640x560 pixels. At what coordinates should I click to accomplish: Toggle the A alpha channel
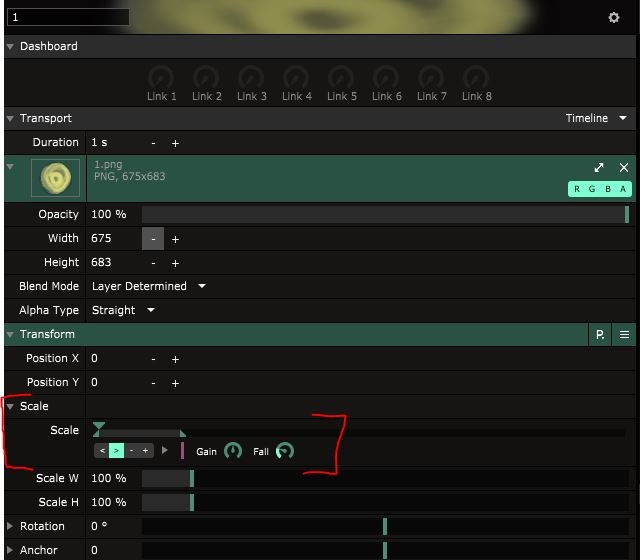tap(623, 189)
